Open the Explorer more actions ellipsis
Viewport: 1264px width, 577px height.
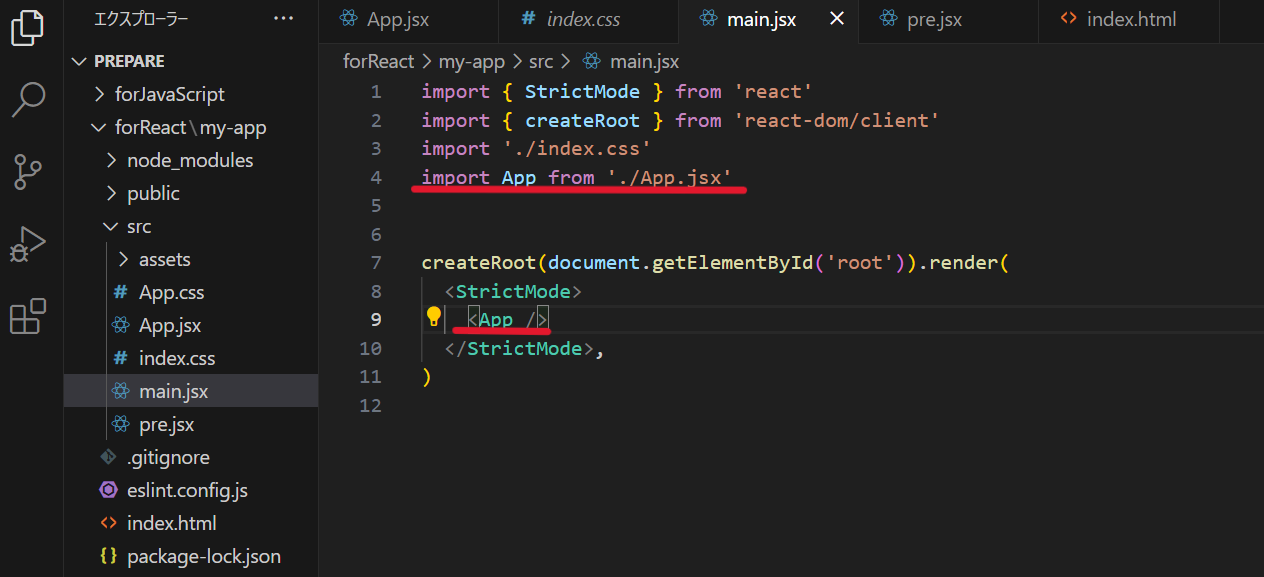[x=283, y=19]
